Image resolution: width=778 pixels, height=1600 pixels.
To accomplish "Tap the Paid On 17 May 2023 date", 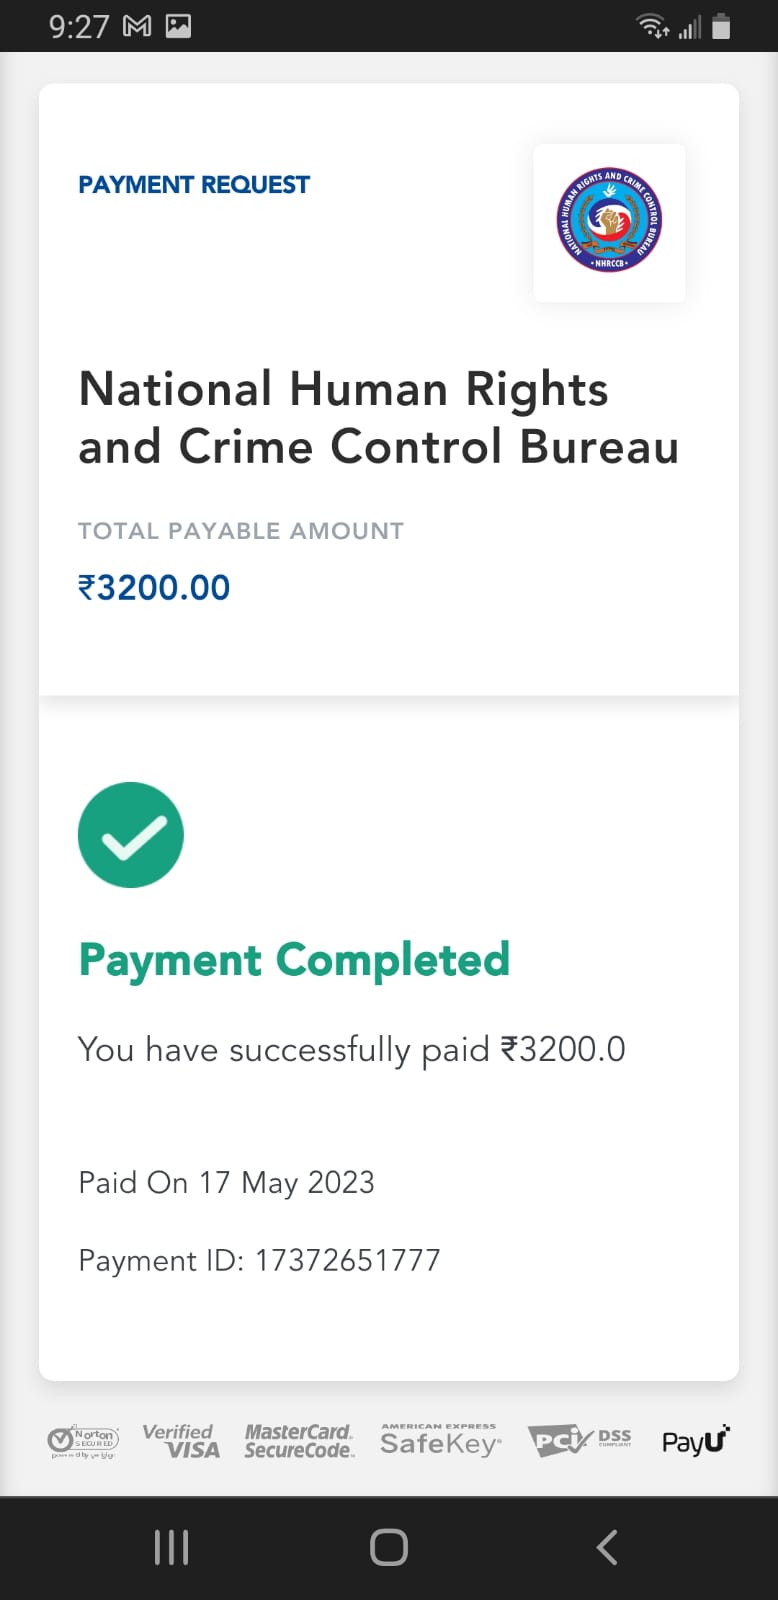I will click(226, 1182).
